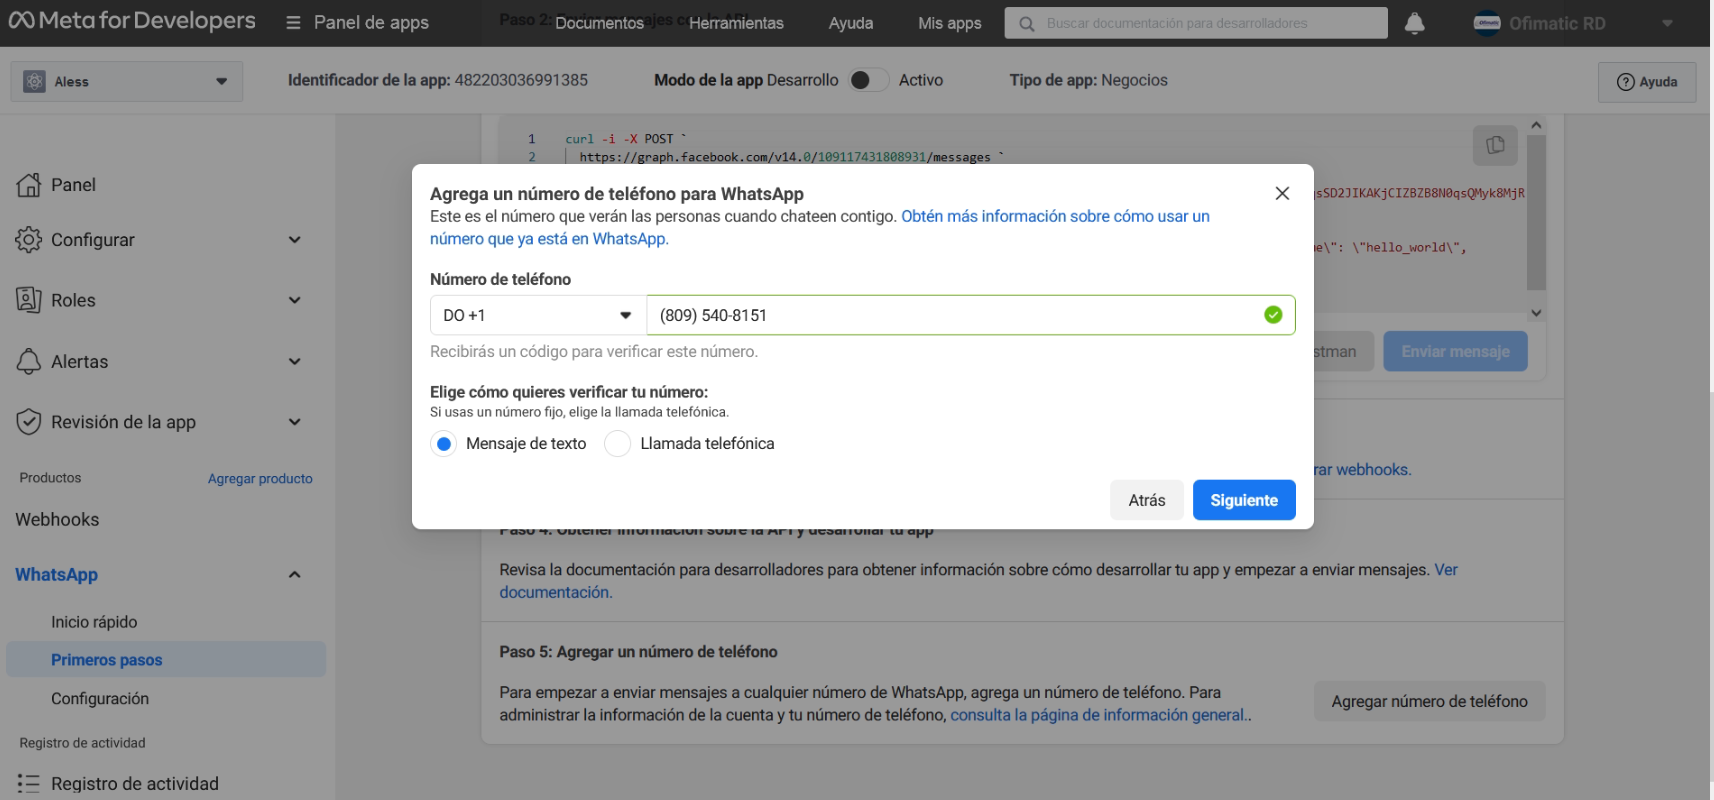
Task: Open the DO +1 country code dropdown
Action: (538, 315)
